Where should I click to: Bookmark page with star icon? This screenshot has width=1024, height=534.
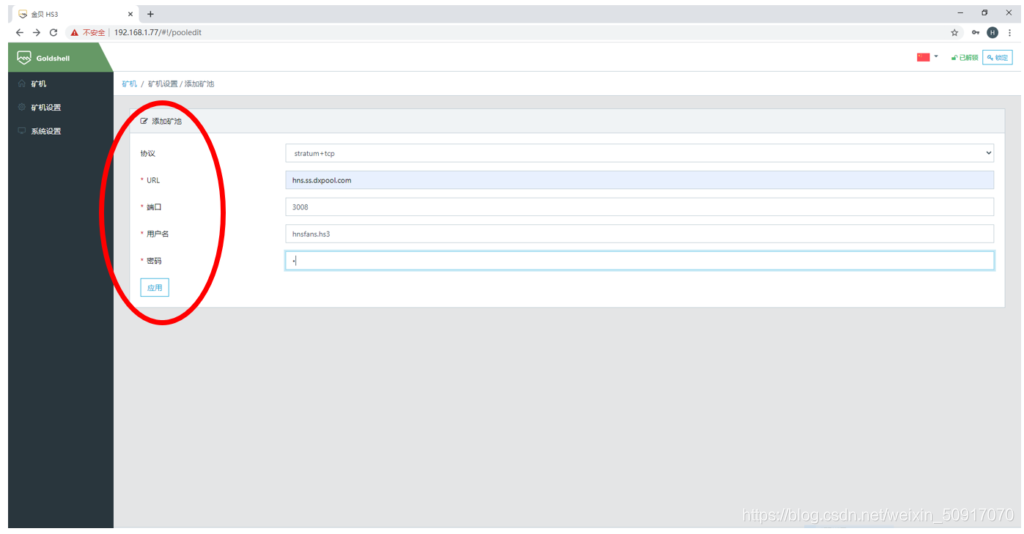954,32
